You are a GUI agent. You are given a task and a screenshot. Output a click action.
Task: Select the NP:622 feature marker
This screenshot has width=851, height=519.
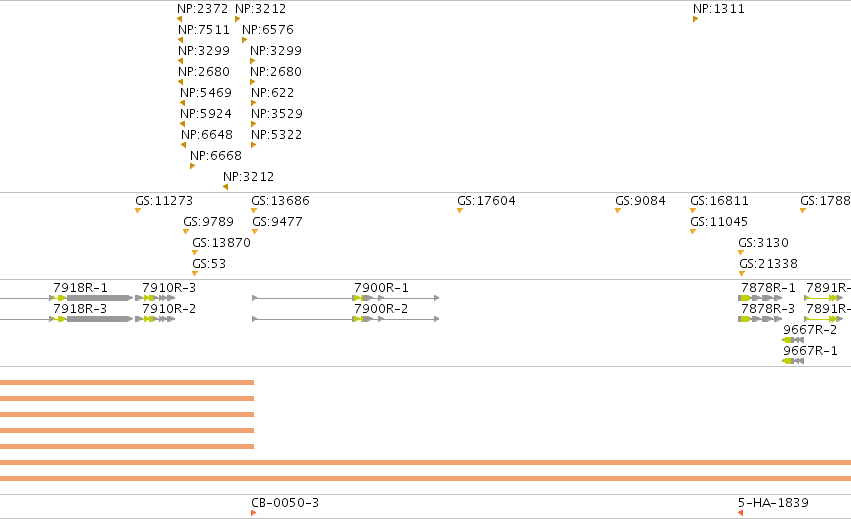click(253, 103)
